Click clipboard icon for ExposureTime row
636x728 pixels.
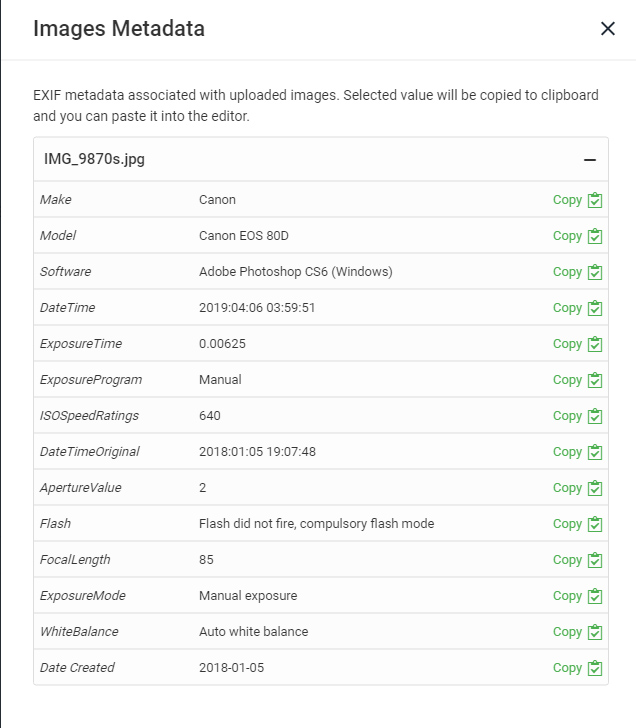click(x=595, y=344)
